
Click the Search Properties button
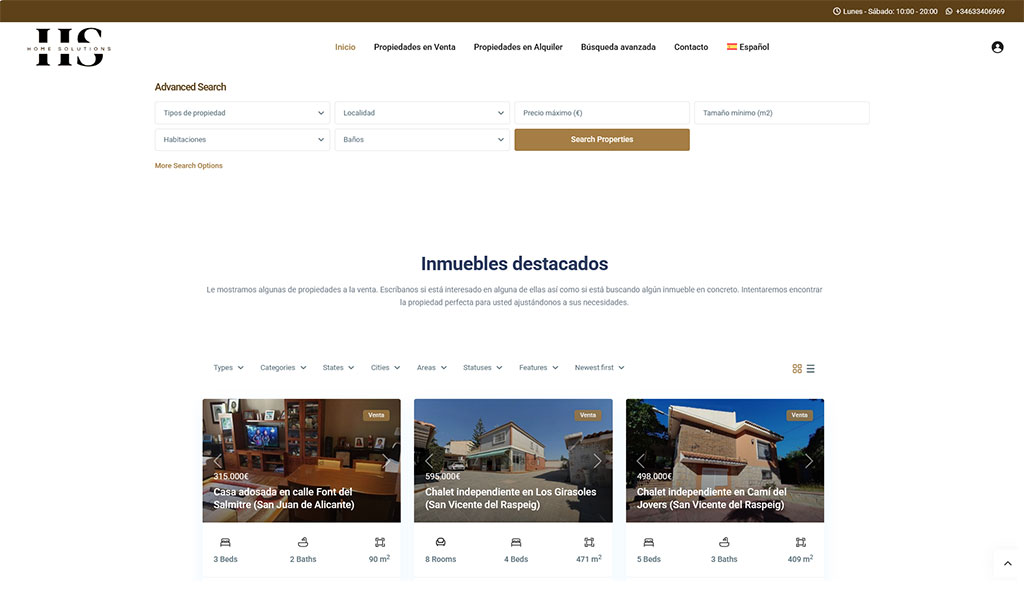[x=602, y=140]
